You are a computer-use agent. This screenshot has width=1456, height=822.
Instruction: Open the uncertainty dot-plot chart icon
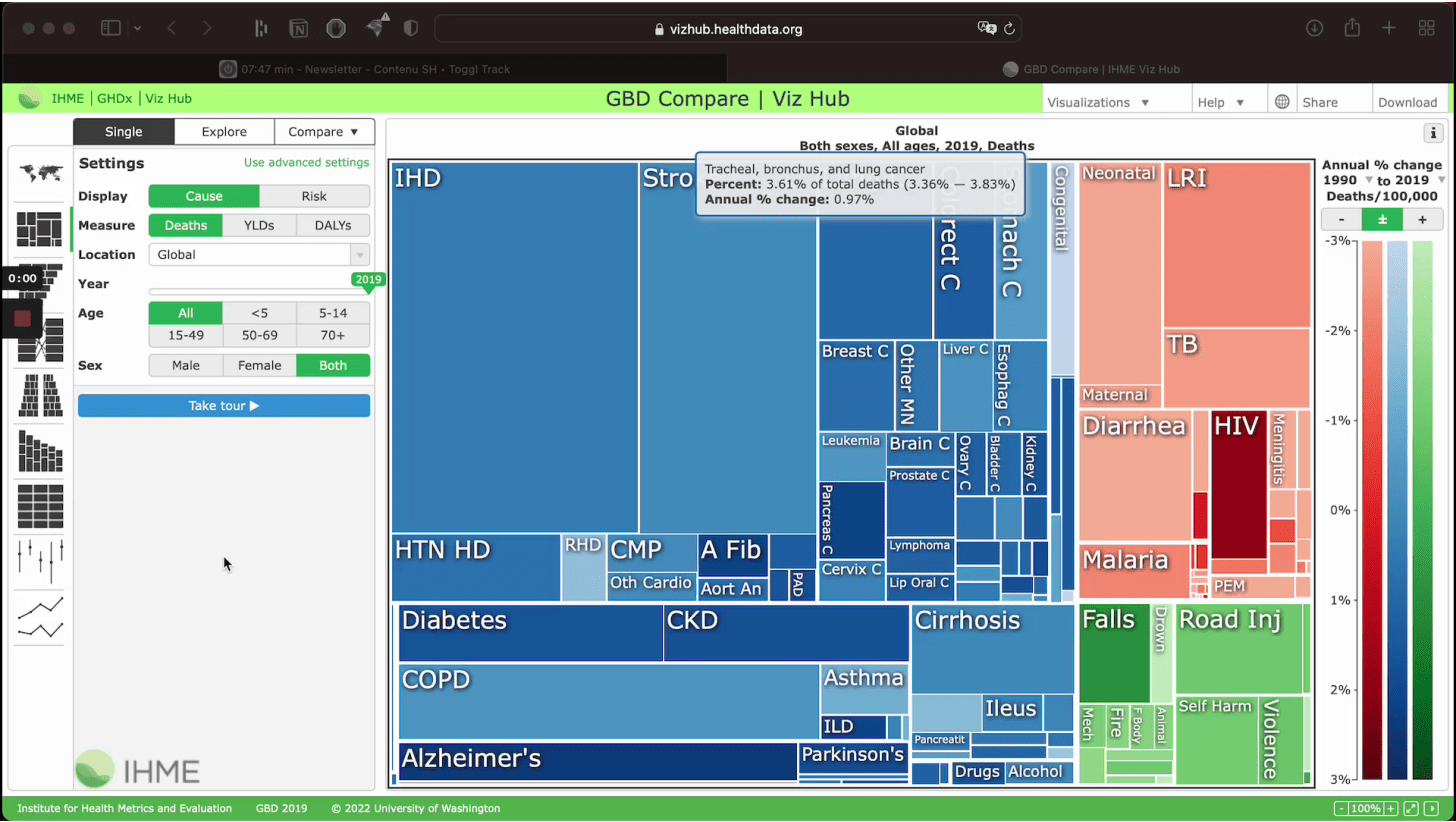pyautogui.click(x=40, y=561)
